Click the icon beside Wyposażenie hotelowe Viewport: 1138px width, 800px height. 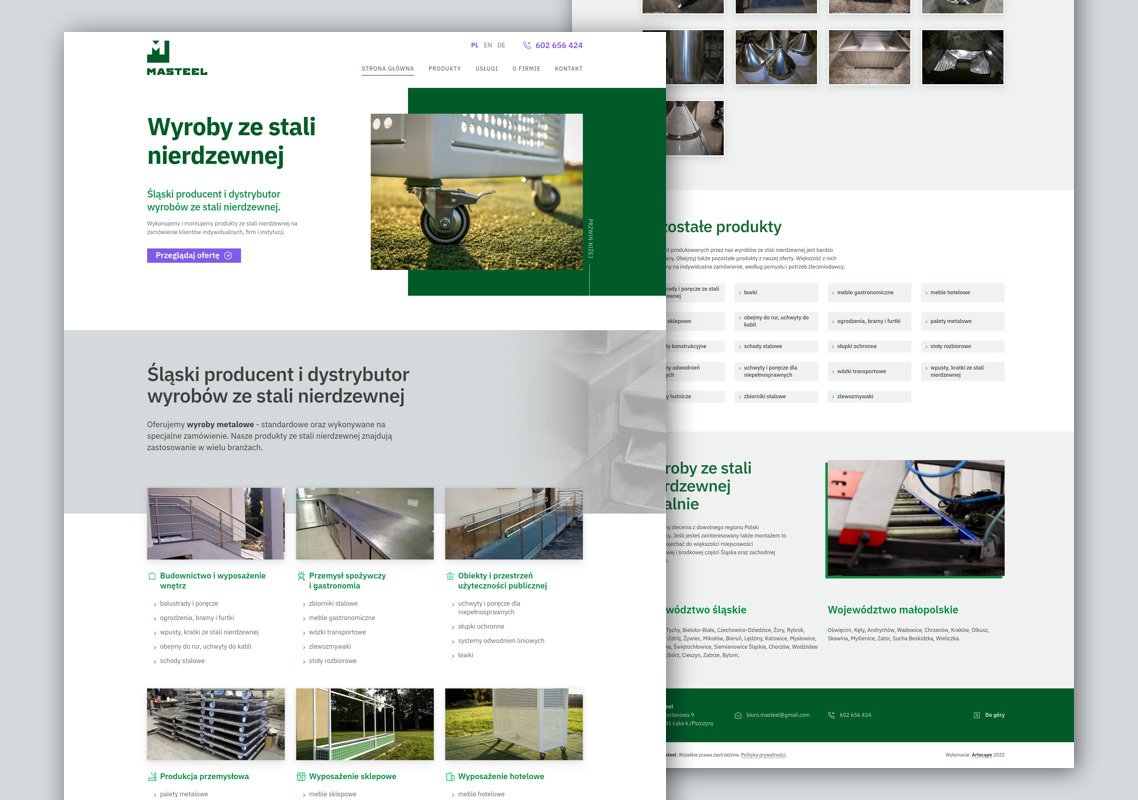pyautogui.click(x=450, y=776)
